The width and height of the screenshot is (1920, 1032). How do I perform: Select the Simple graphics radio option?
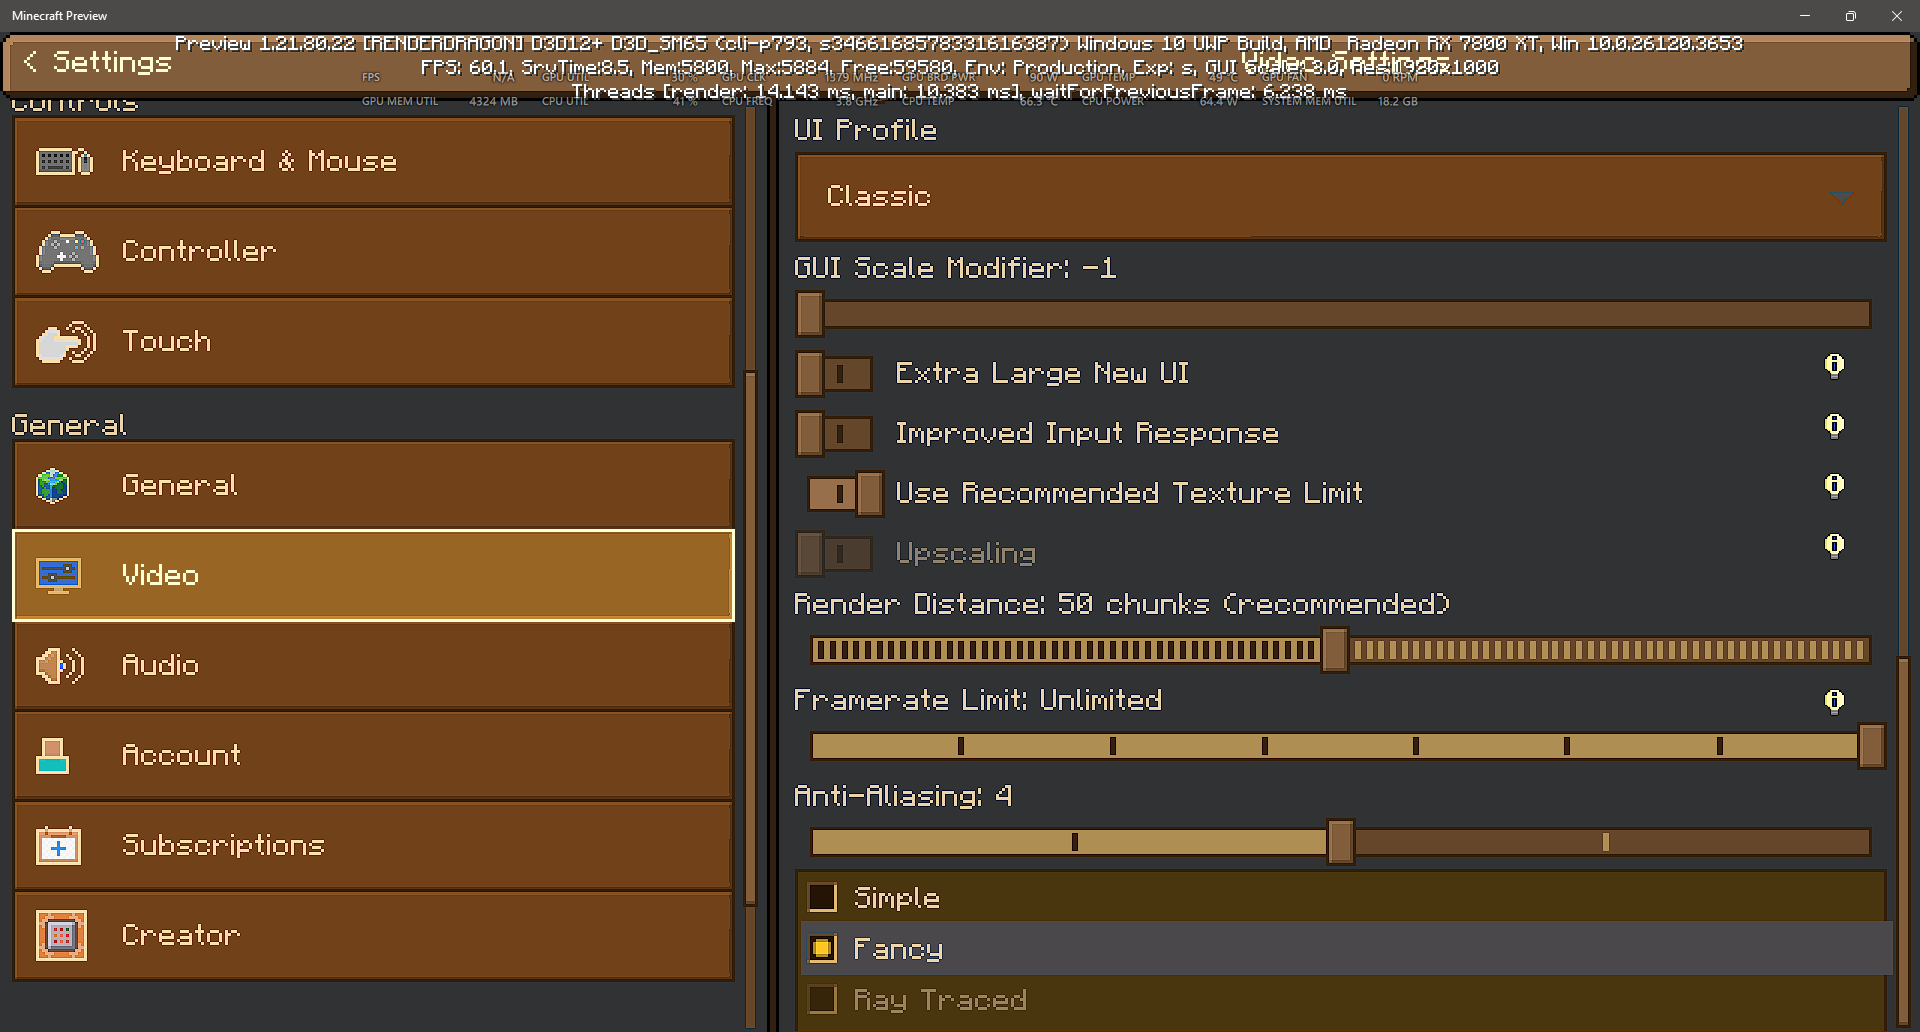822,898
